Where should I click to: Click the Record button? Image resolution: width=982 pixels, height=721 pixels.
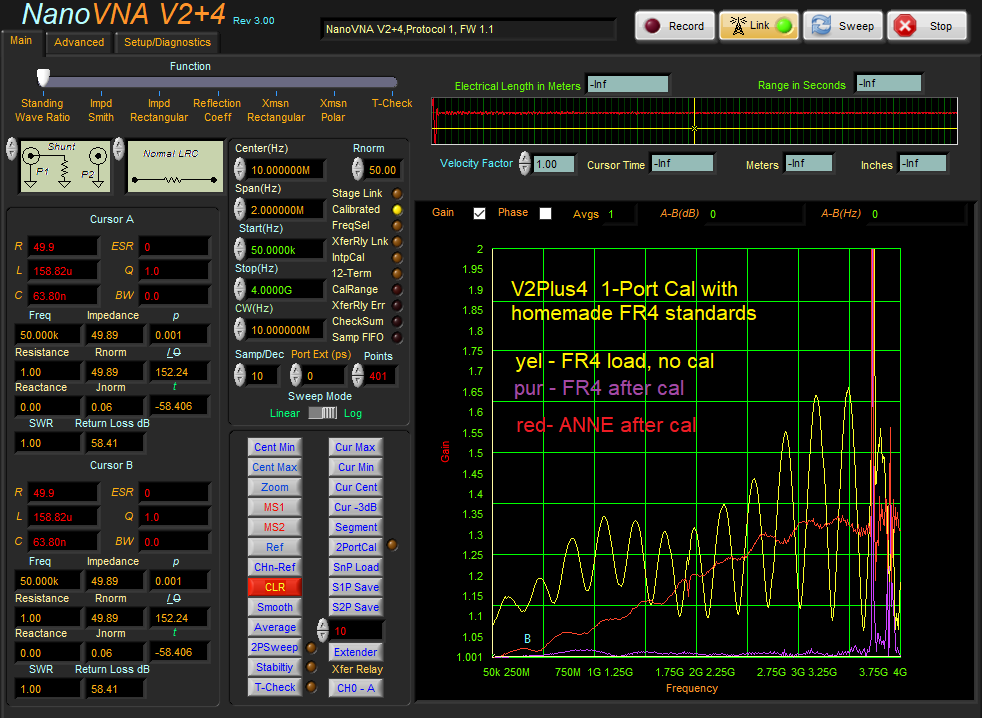coord(674,26)
